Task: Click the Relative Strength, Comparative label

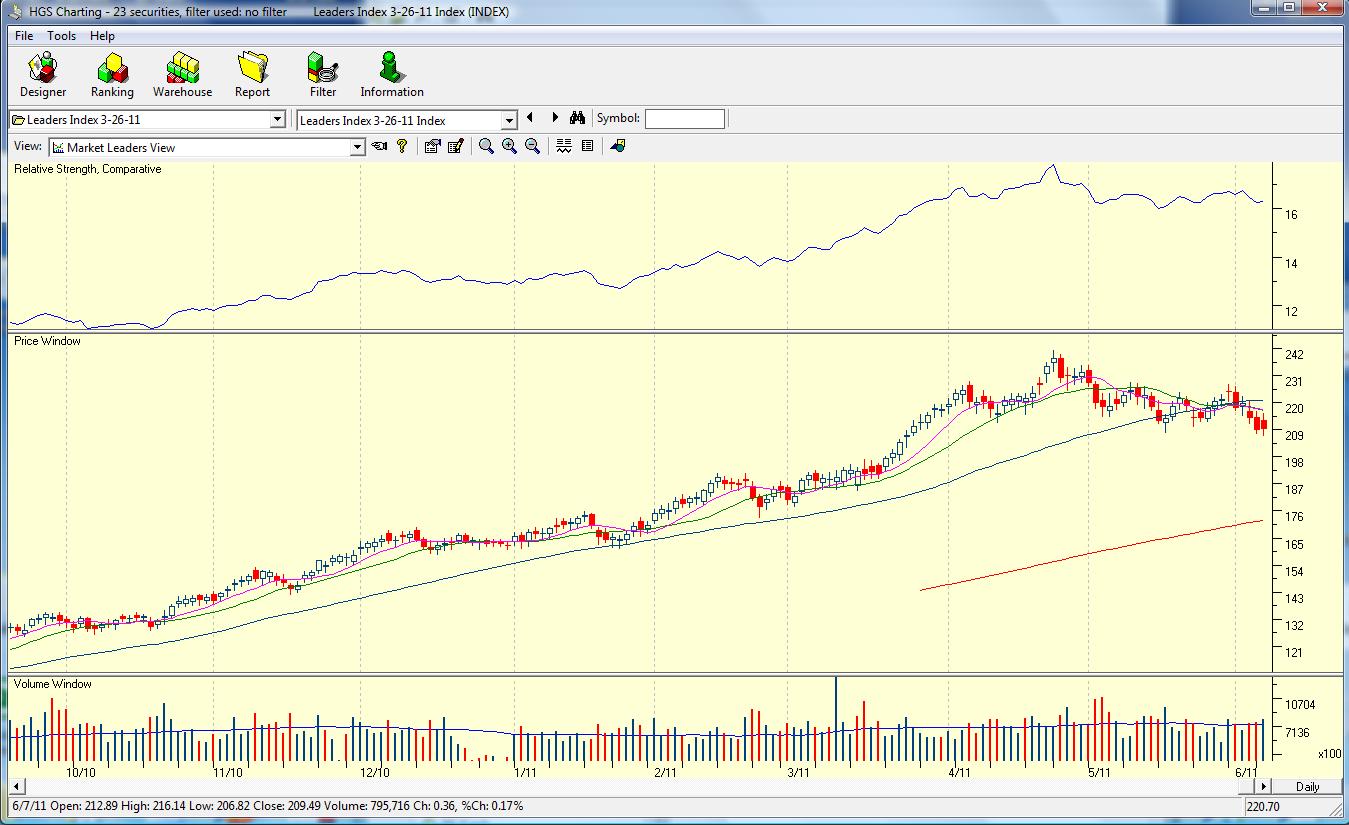Action: [x=87, y=169]
